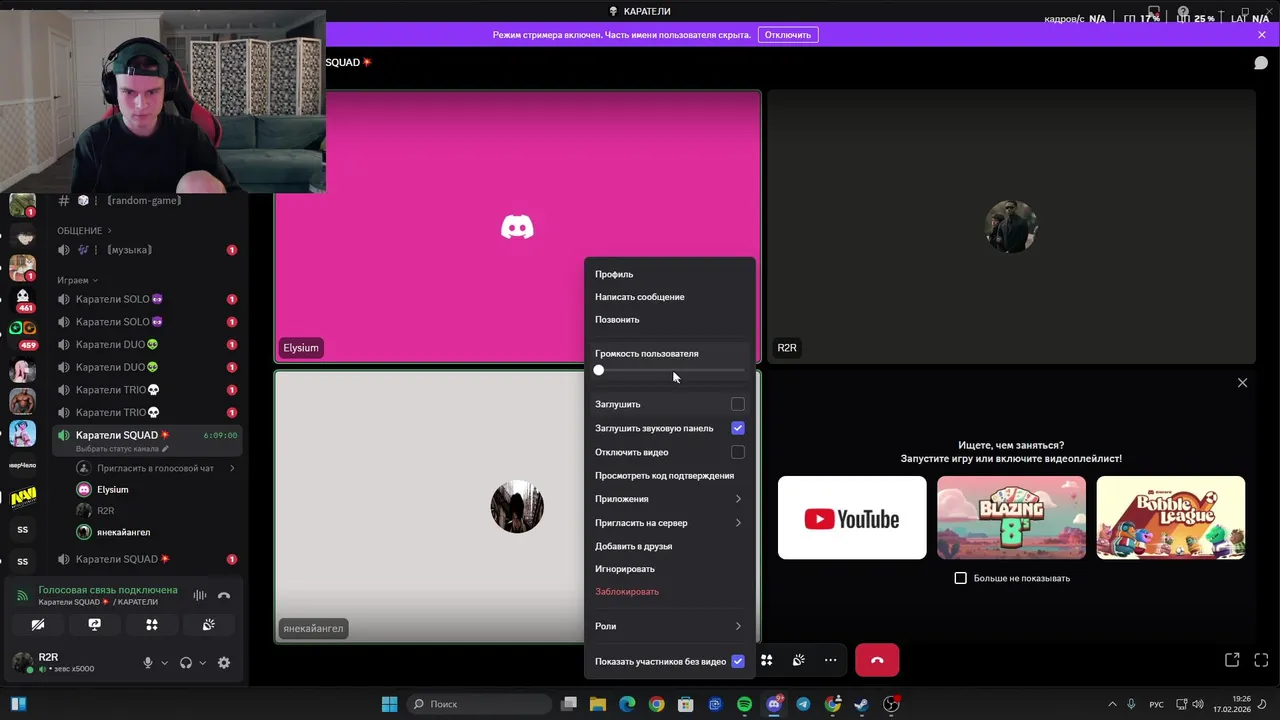Screen dimensions: 1280x720
Task: Show hidden system tray icons
Action: (1112, 704)
